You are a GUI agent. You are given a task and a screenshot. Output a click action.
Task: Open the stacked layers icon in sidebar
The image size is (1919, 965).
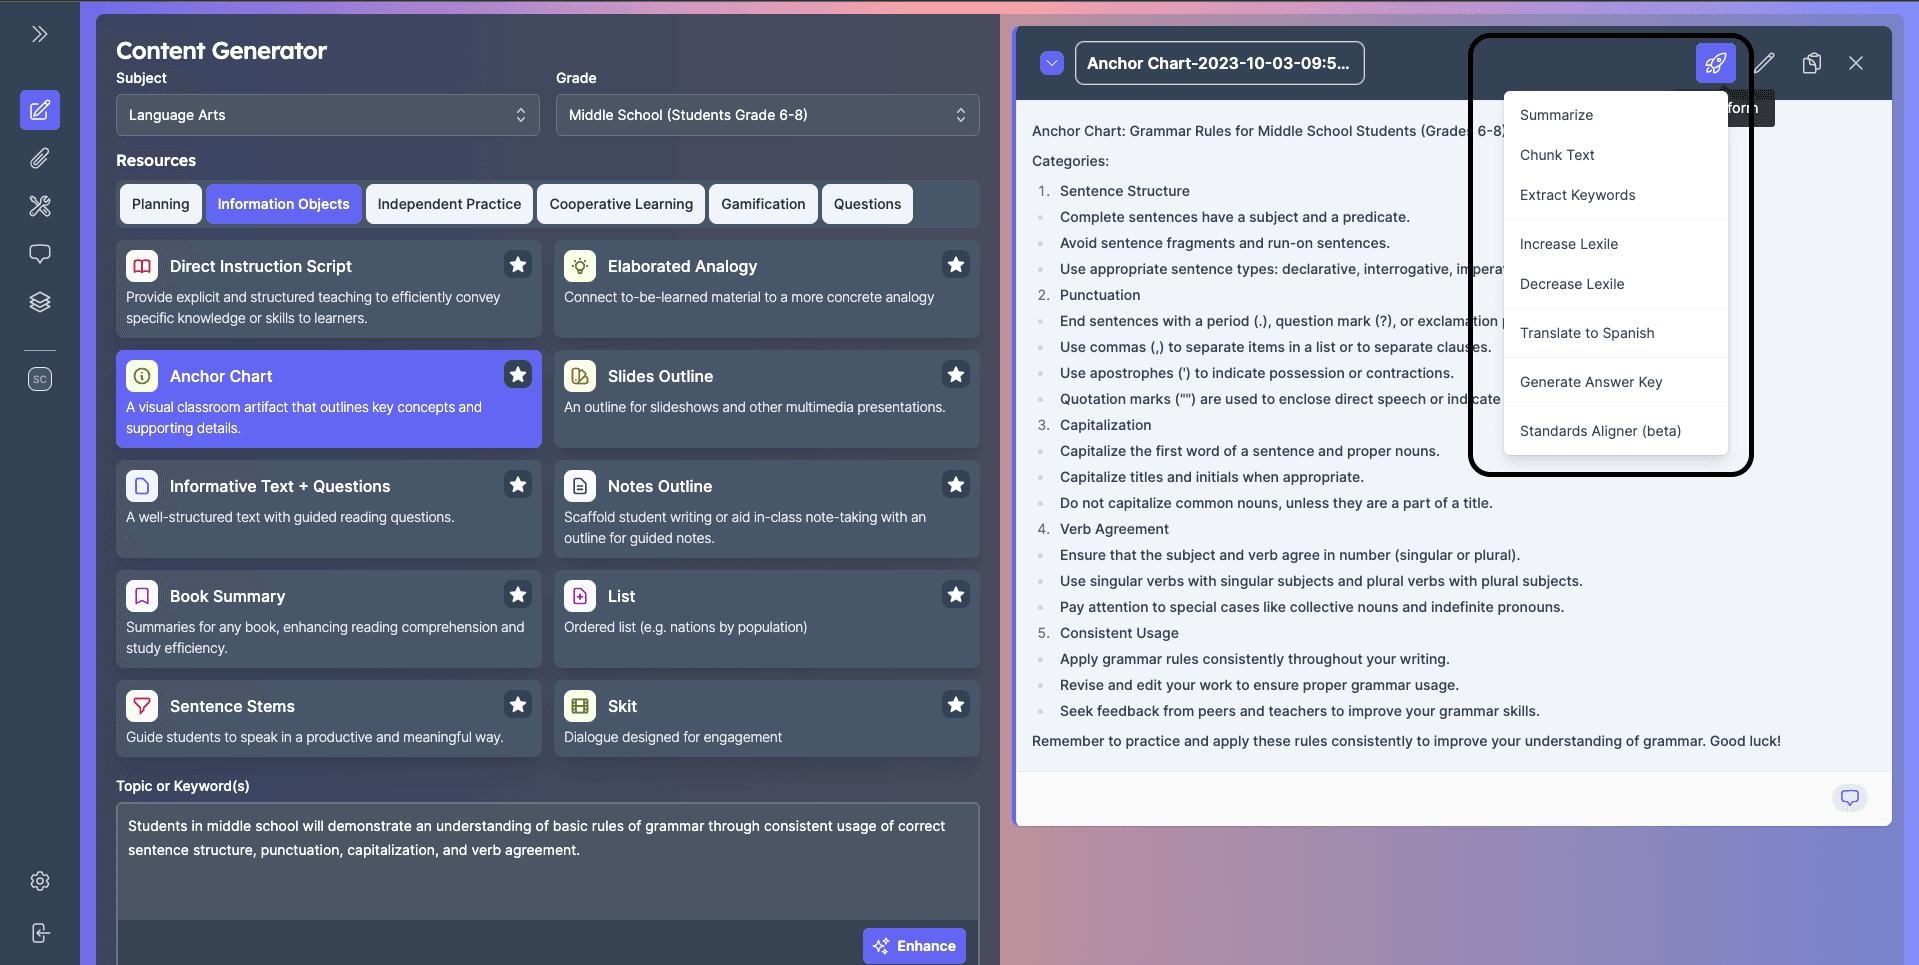click(40, 302)
